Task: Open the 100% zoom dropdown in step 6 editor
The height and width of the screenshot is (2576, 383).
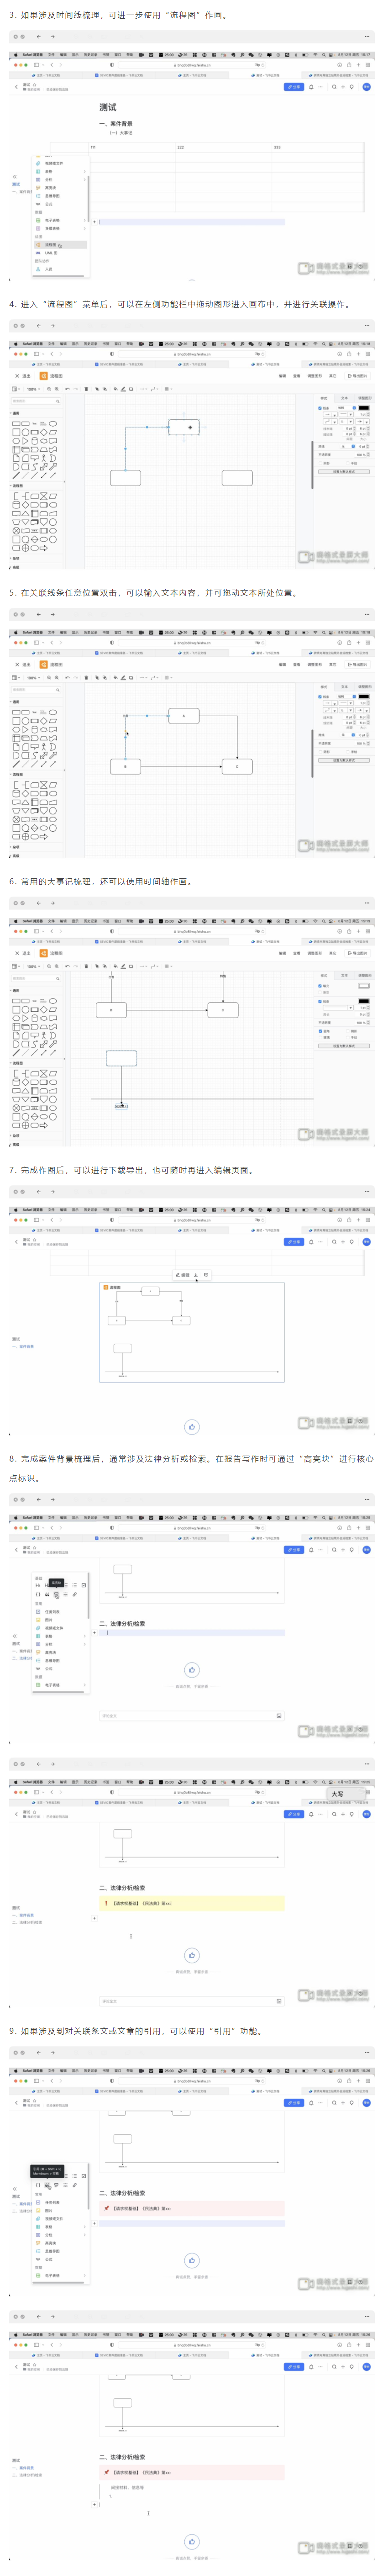Action: pos(33,966)
